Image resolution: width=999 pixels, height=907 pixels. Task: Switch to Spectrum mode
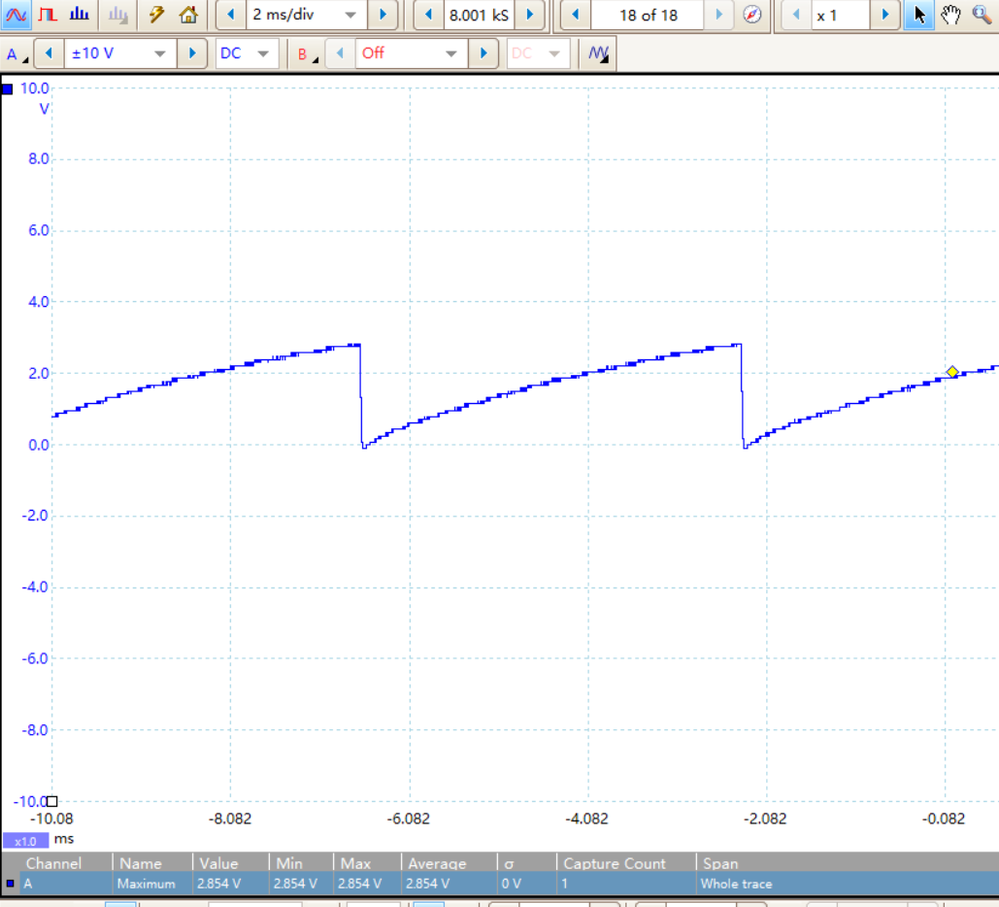click(x=79, y=15)
